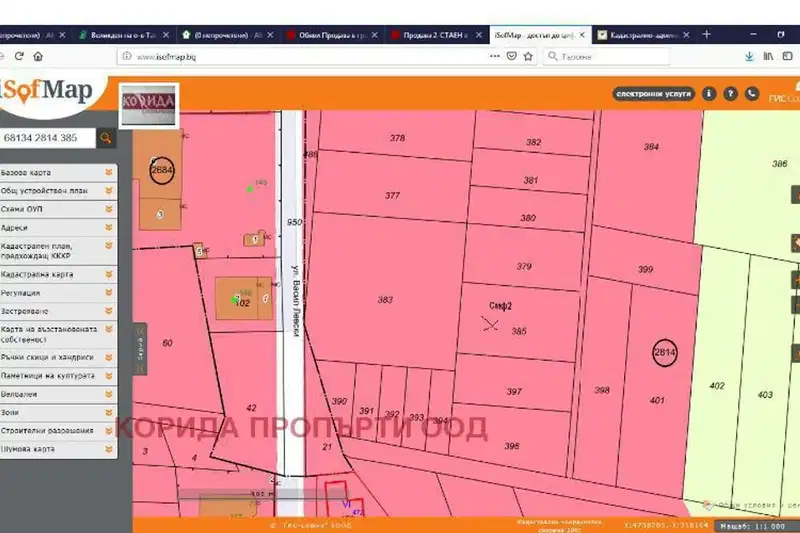Click the circled 2814 marker on map
The image size is (800, 533).
point(665,352)
